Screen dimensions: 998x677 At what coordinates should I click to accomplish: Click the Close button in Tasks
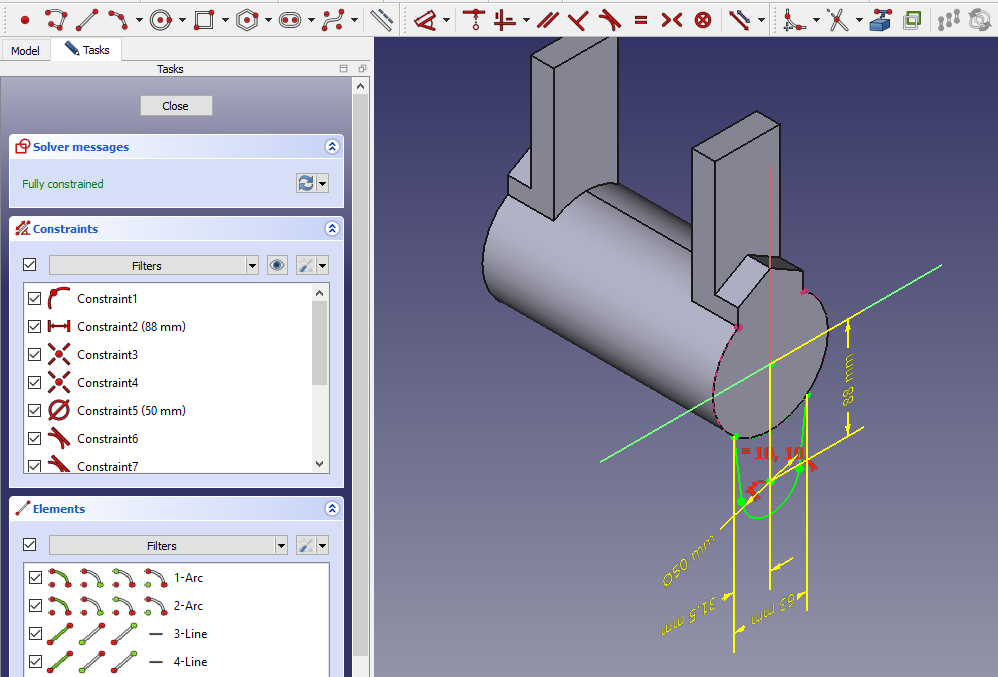(175, 106)
